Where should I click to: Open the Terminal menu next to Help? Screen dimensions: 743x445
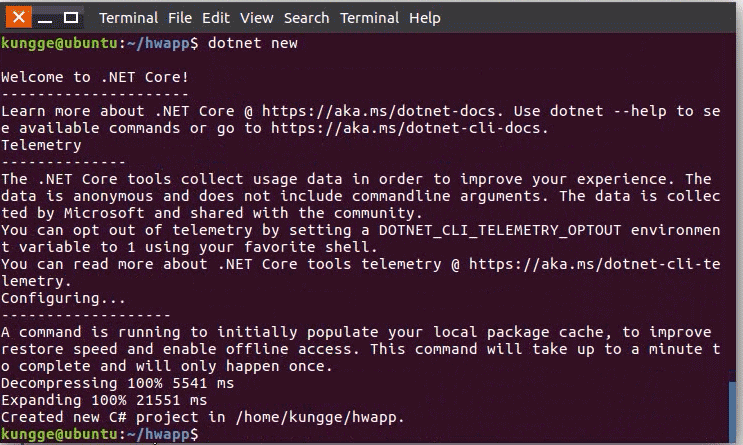coord(369,18)
